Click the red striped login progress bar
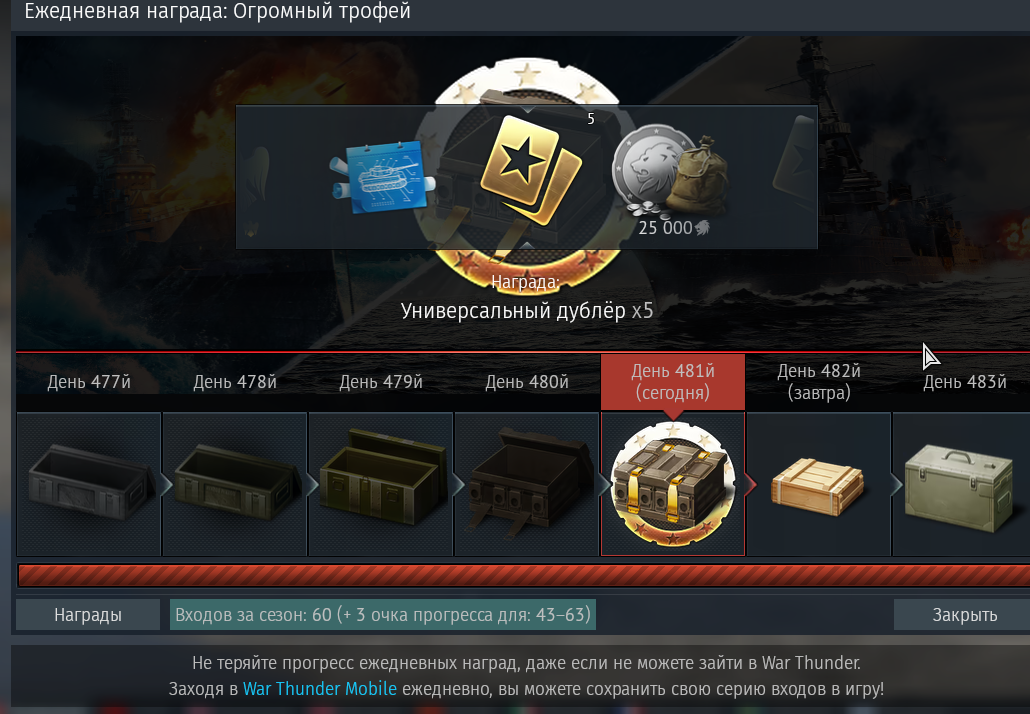This screenshot has height=714, width=1030. [524, 575]
